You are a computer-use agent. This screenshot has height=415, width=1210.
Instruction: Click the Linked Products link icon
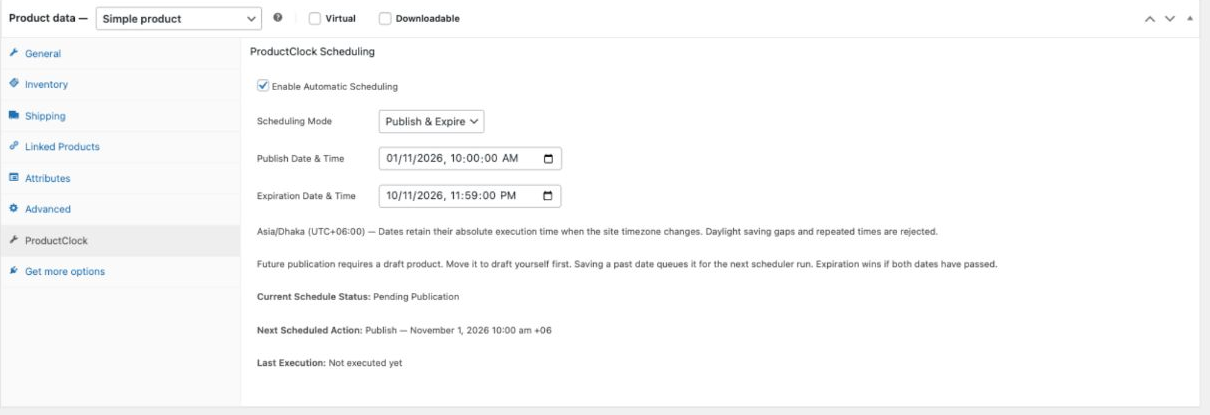click(x=13, y=147)
